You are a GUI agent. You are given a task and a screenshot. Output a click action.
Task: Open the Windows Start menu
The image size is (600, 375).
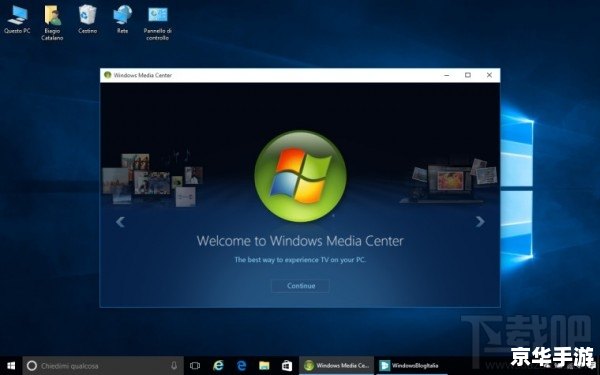pos(11,366)
